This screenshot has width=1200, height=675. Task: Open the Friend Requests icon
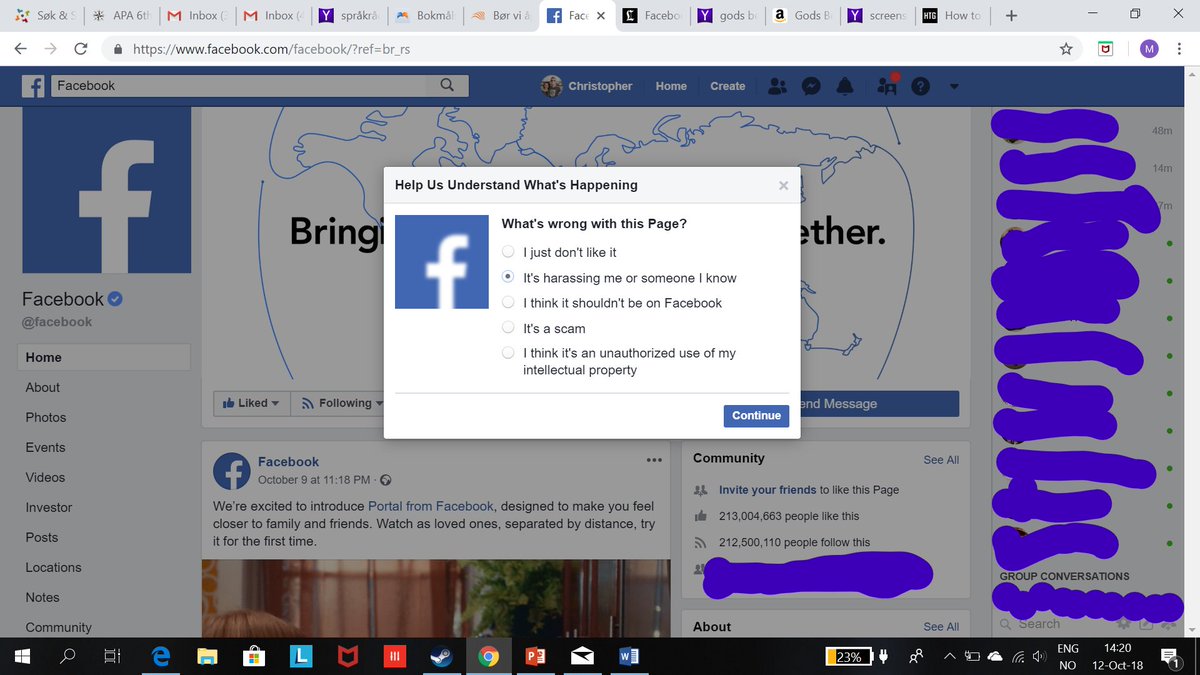[778, 86]
